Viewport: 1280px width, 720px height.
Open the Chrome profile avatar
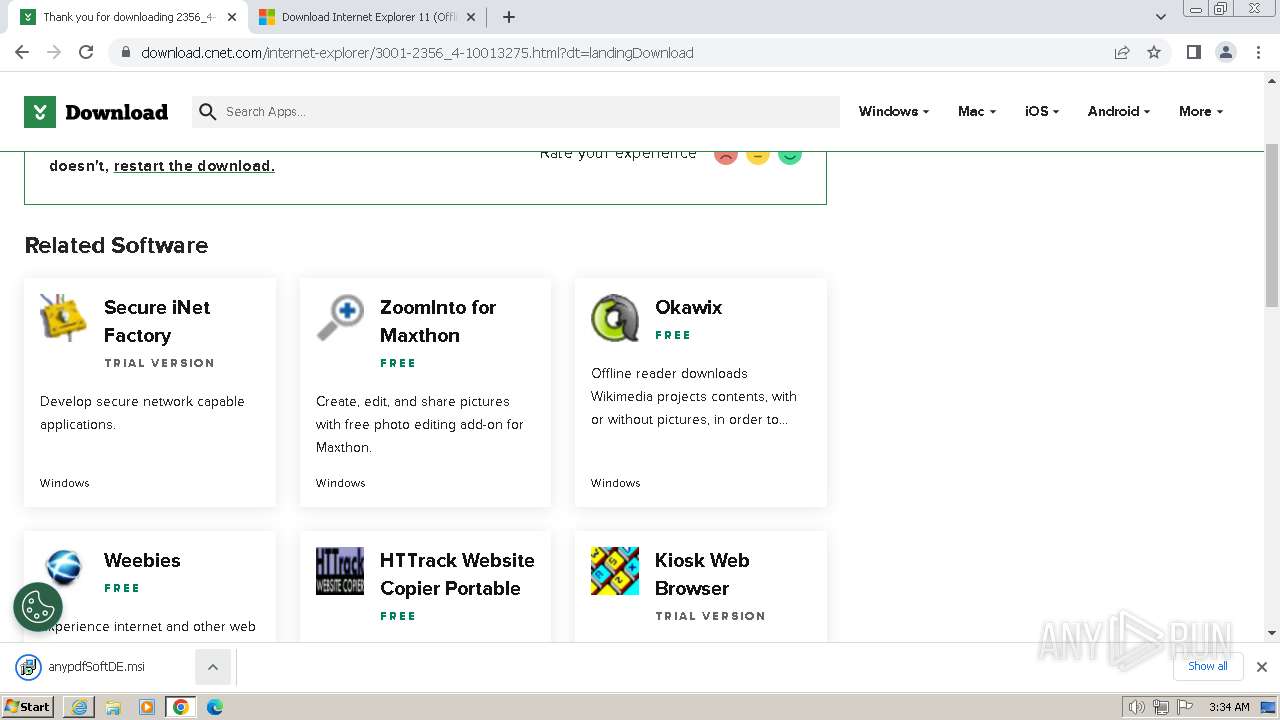[1226, 52]
